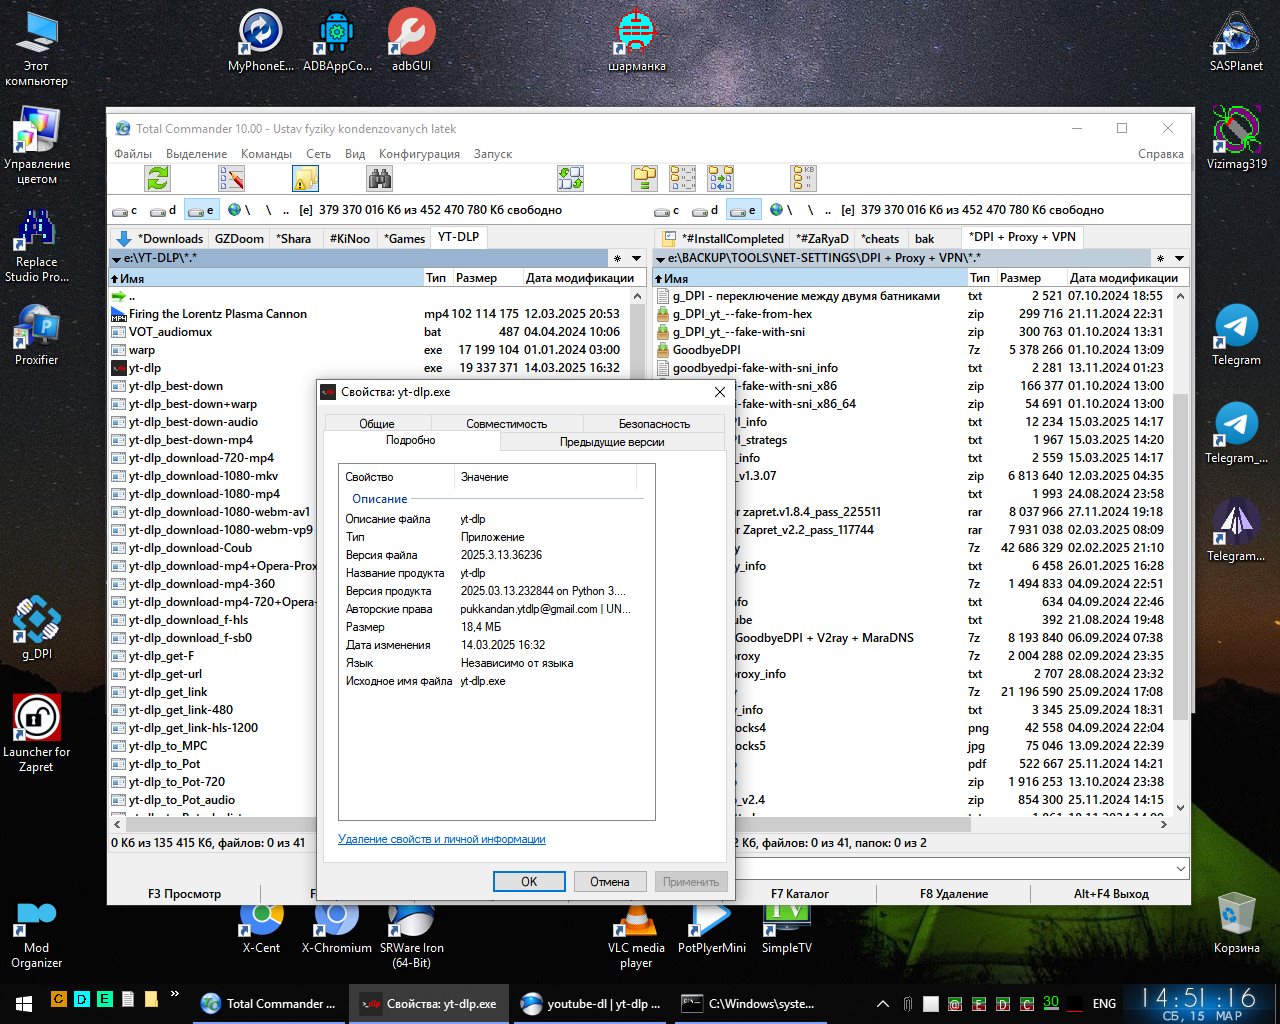This screenshot has width=1280, height=1024.
Task: Open Файлы menu in Total Commander
Action: [133, 154]
